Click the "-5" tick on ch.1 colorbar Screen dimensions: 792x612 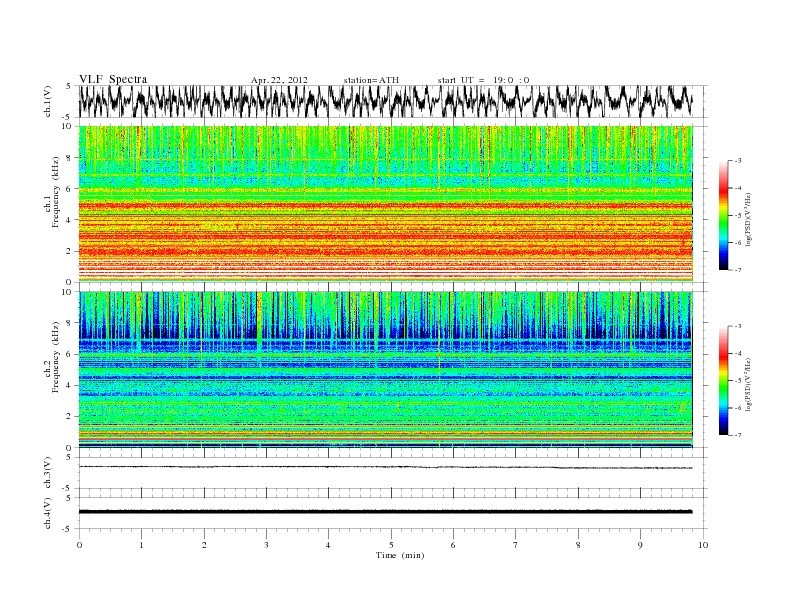(x=738, y=216)
